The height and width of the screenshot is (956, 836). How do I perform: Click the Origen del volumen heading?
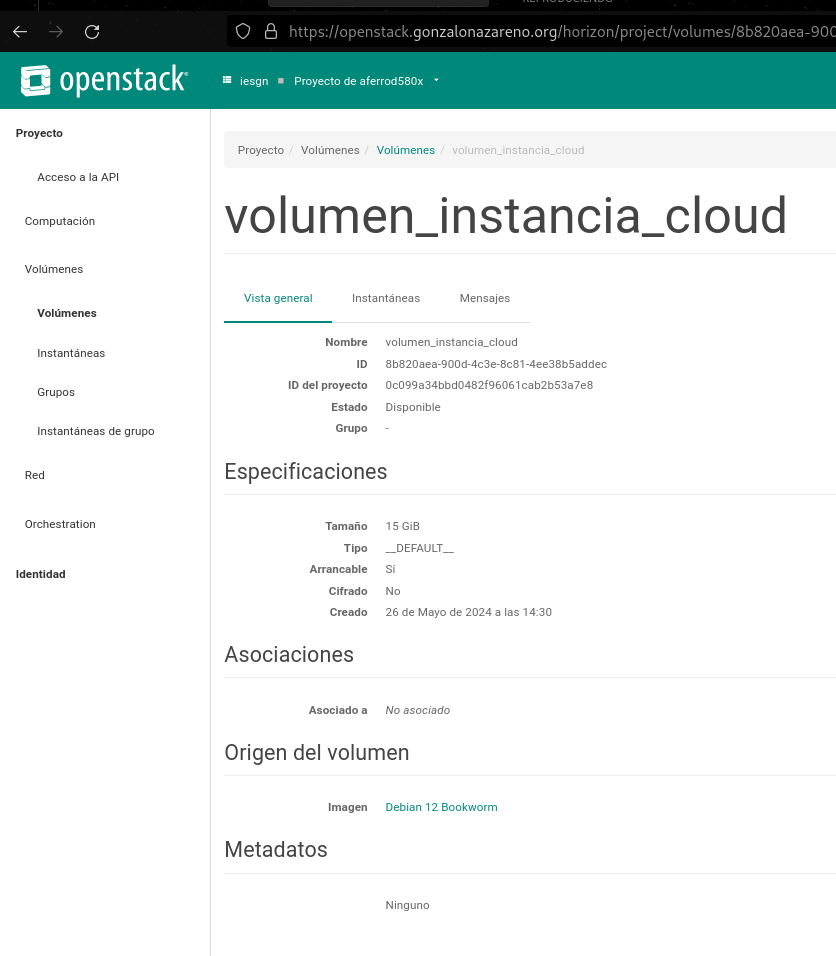[x=316, y=752]
